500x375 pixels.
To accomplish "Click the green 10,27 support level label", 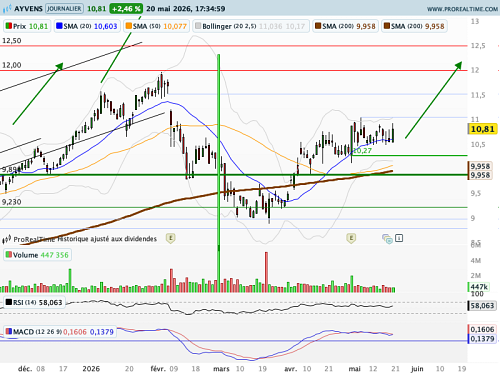I will [363, 151].
